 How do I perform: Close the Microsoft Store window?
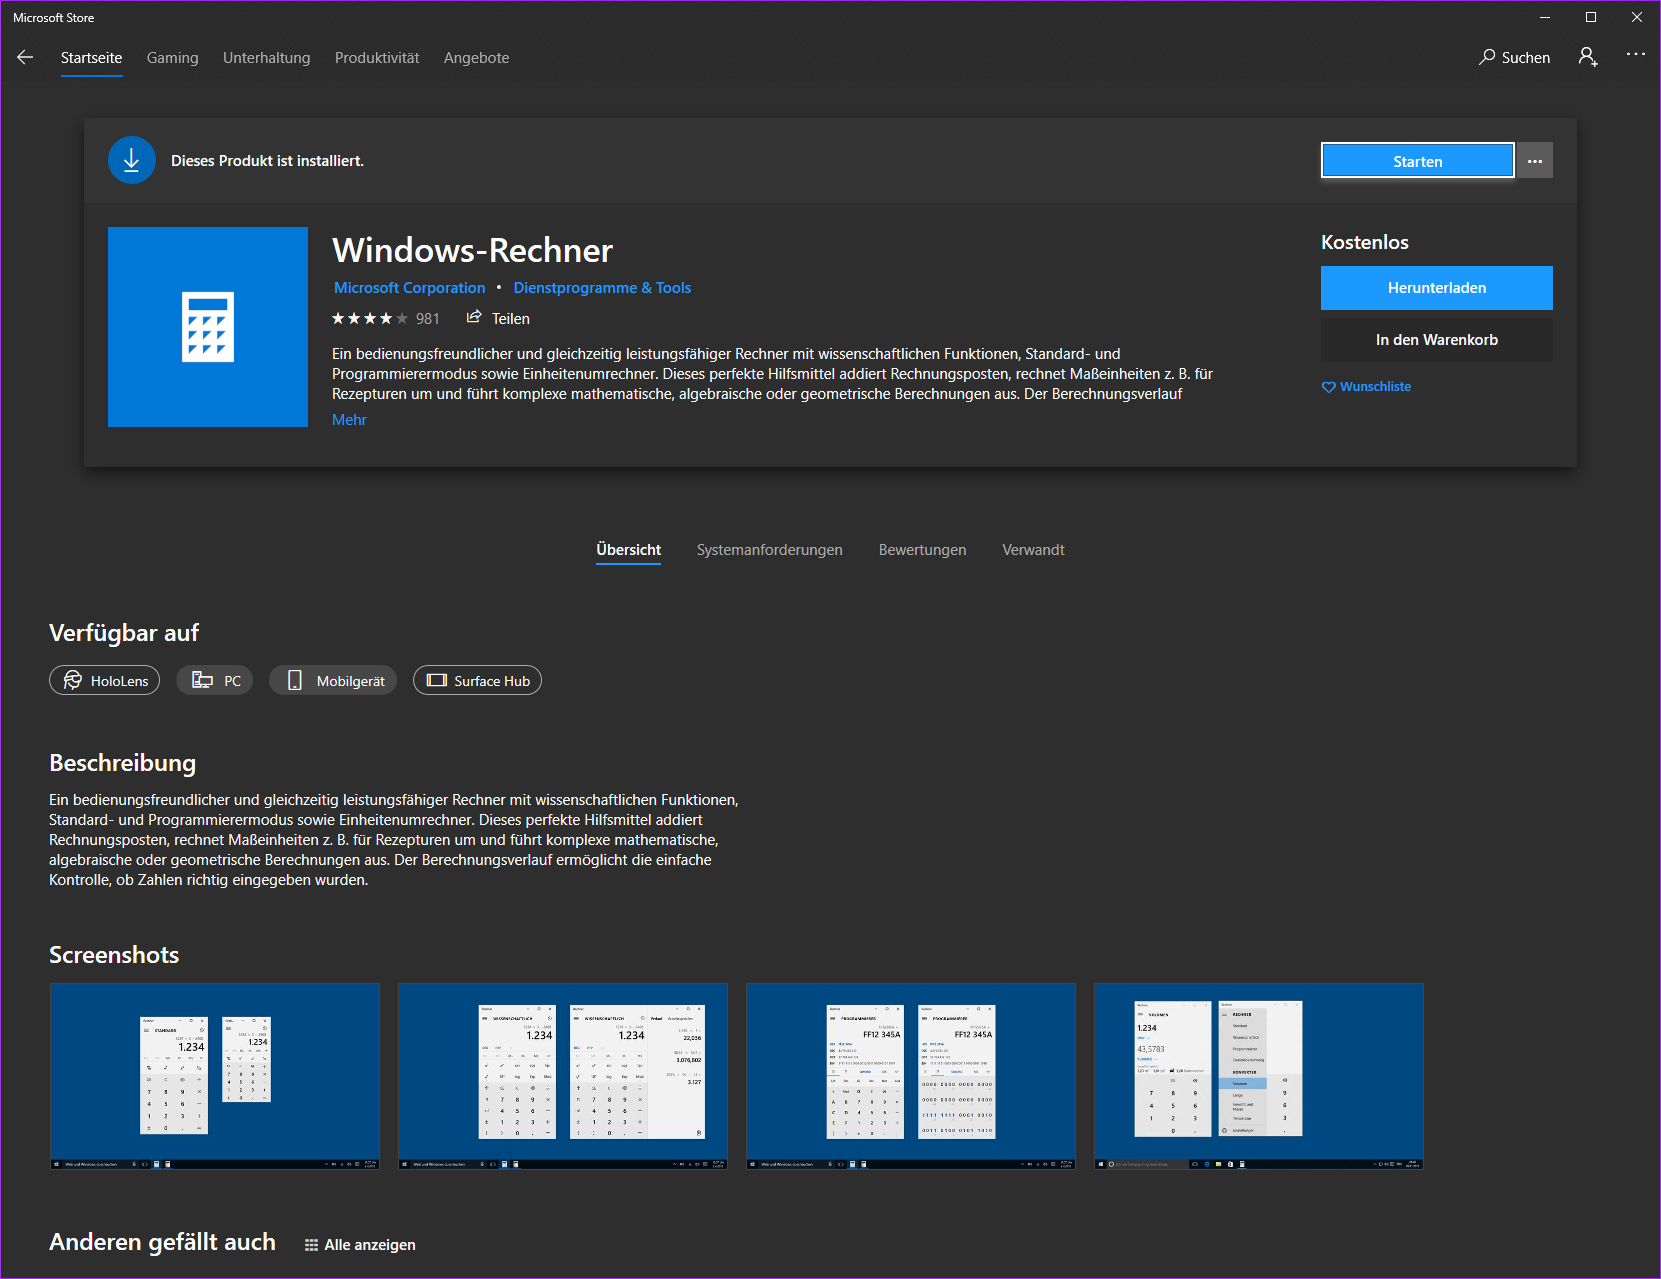click(x=1637, y=17)
